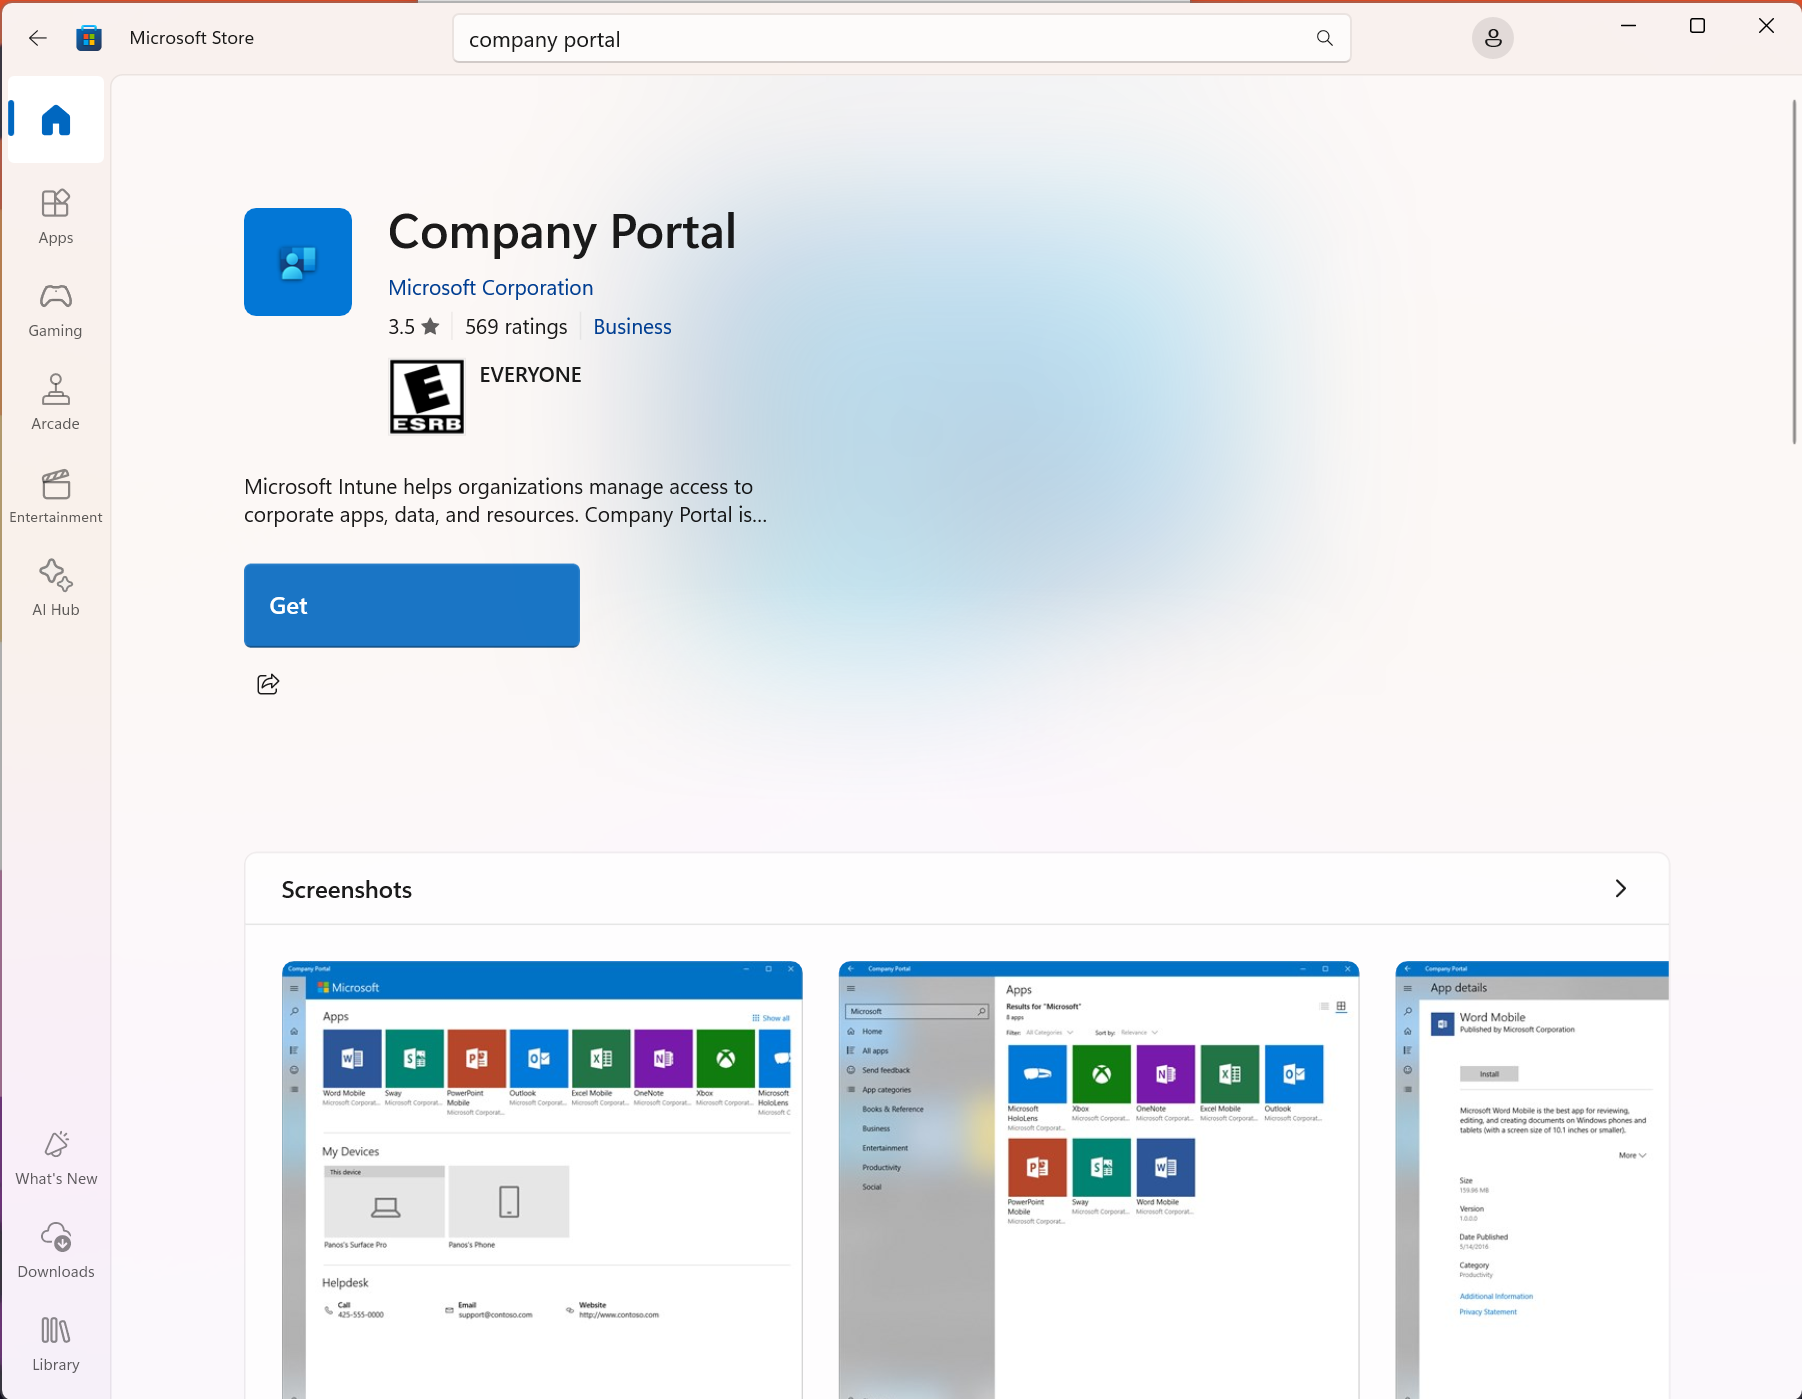Open the first screenshot showing Microsoft apps

pyautogui.click(x=542, y=1180)
